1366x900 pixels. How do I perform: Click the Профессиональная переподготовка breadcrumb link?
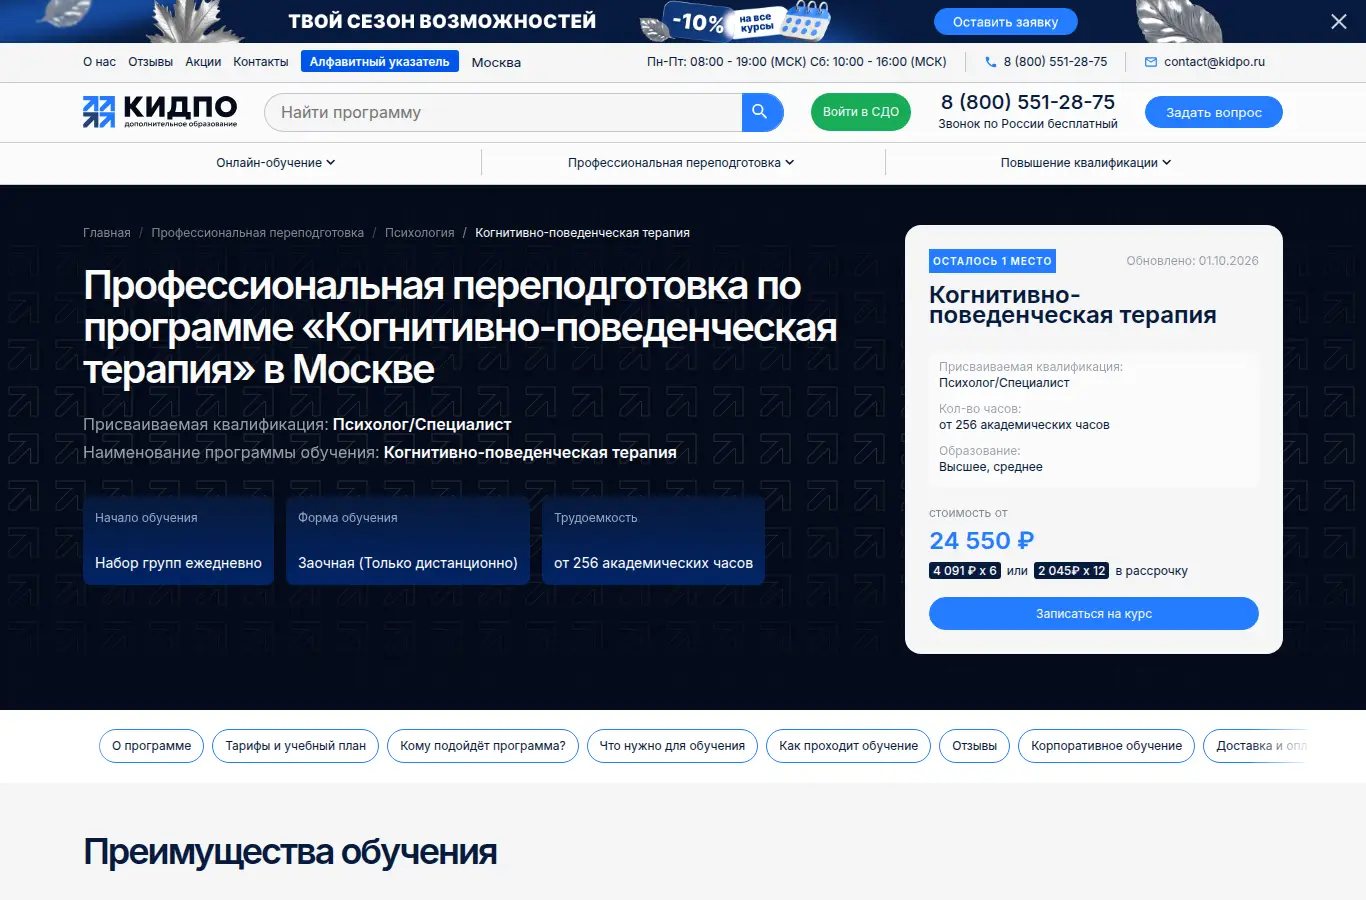point(258,233)
